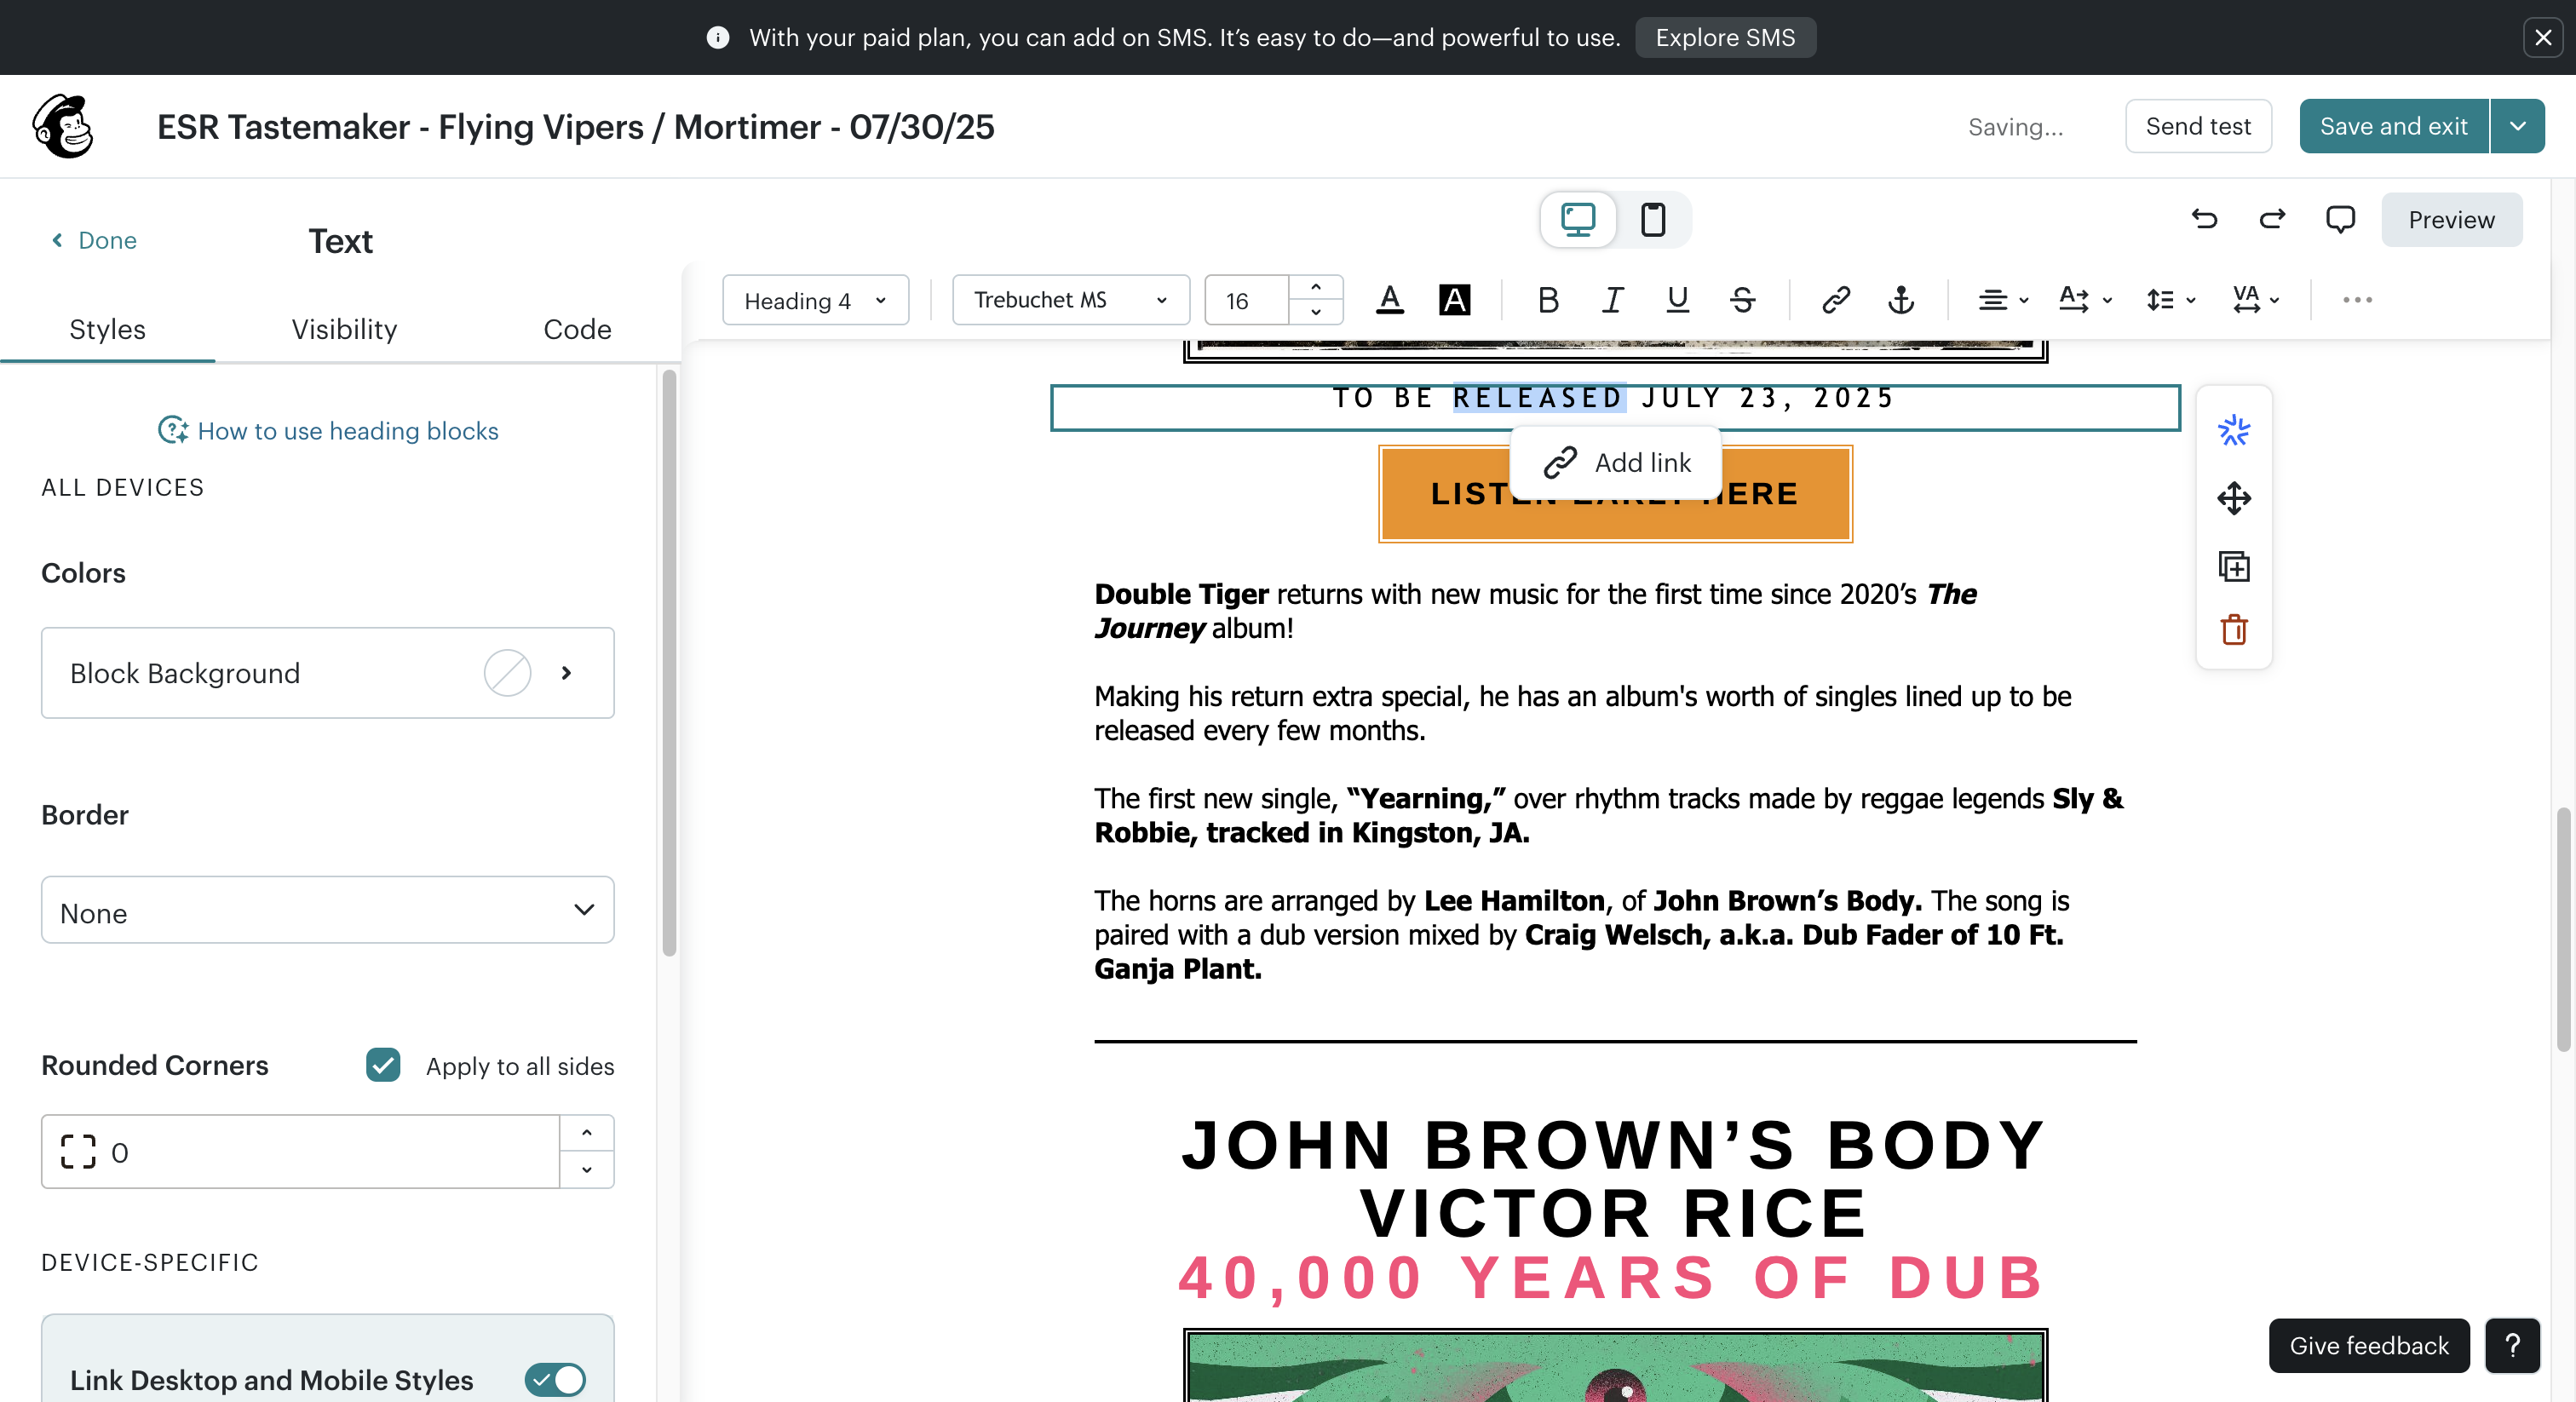The image size is (2576, 1402).
Task: Click Save and exit button
Action: click(x=2393, y=126)
